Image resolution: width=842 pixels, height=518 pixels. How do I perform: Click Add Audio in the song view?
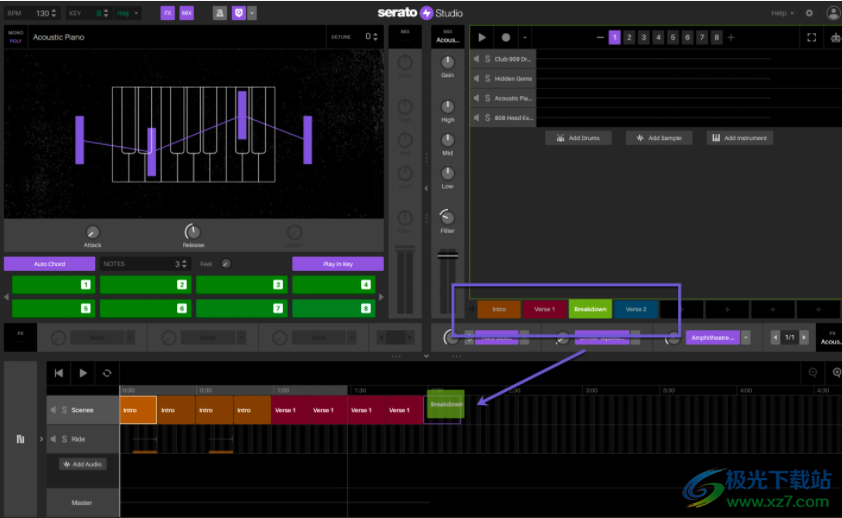pyautogui.click(x=83, y=464)
